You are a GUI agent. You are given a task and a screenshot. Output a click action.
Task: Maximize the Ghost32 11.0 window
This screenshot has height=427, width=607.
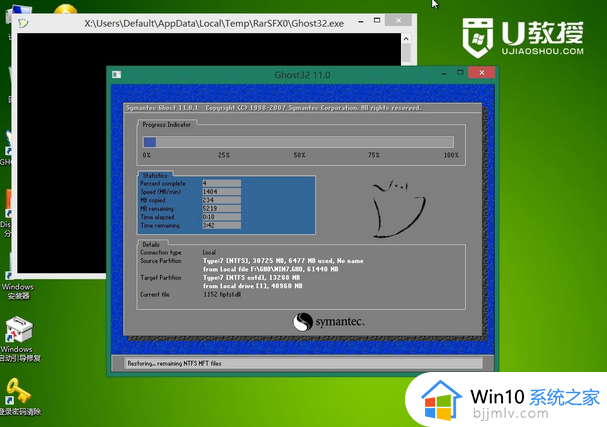point(460,73)
